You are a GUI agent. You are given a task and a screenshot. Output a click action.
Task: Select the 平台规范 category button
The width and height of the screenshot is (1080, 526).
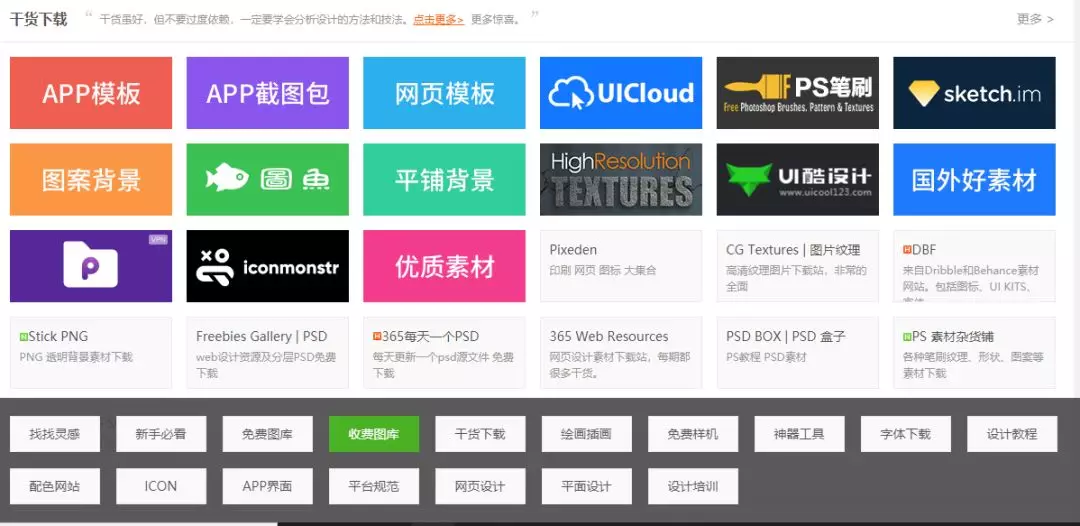tap(373, 486)
